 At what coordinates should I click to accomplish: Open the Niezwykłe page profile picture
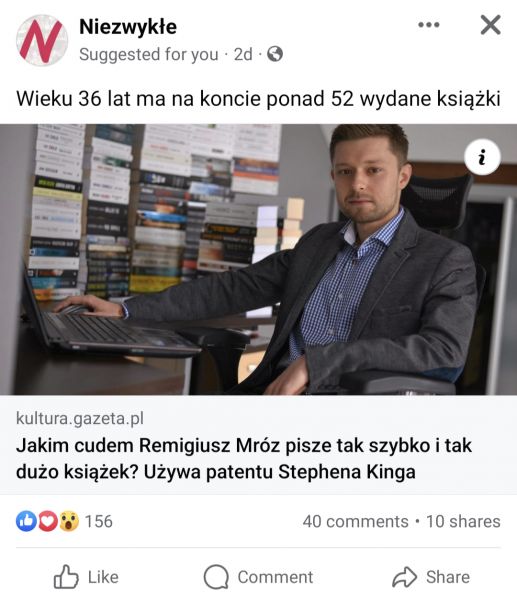pos(42,40)
